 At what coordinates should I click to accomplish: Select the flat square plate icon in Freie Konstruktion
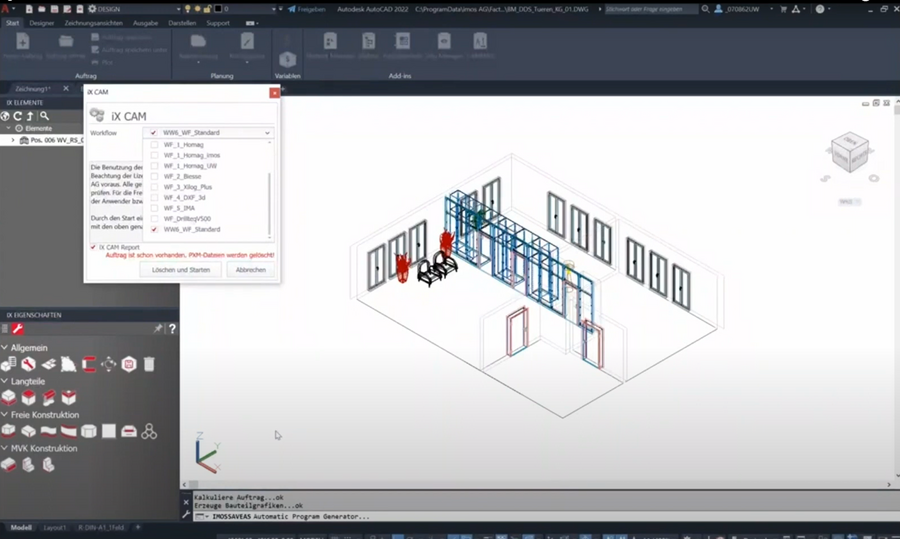pos(108,431)
